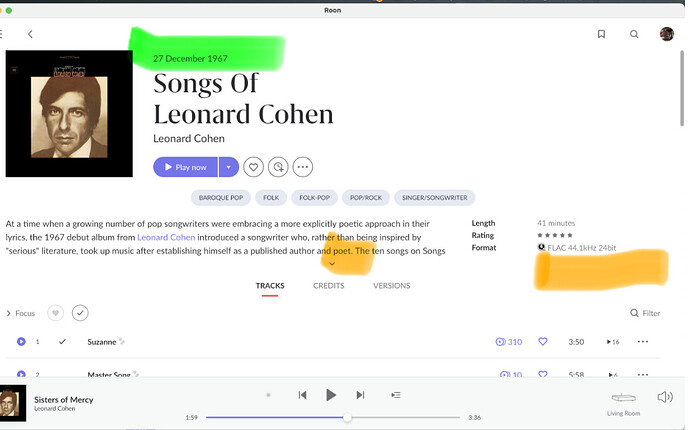The width and height of the screenshot is (690, 430).
Task: Open the volume speaker control
Action: coord(665,397)
